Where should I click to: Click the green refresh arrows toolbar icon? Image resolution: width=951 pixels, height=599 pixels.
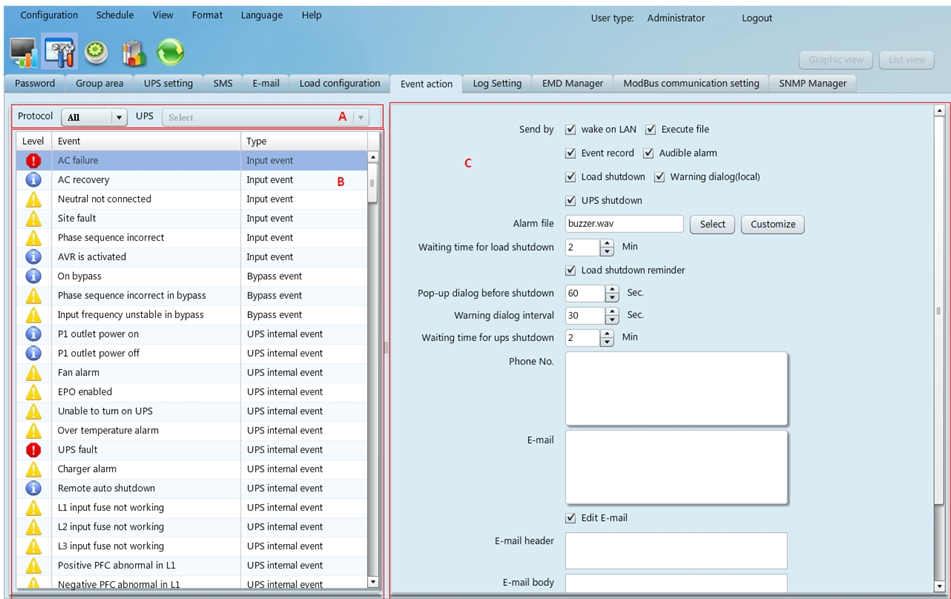[170, 52]
